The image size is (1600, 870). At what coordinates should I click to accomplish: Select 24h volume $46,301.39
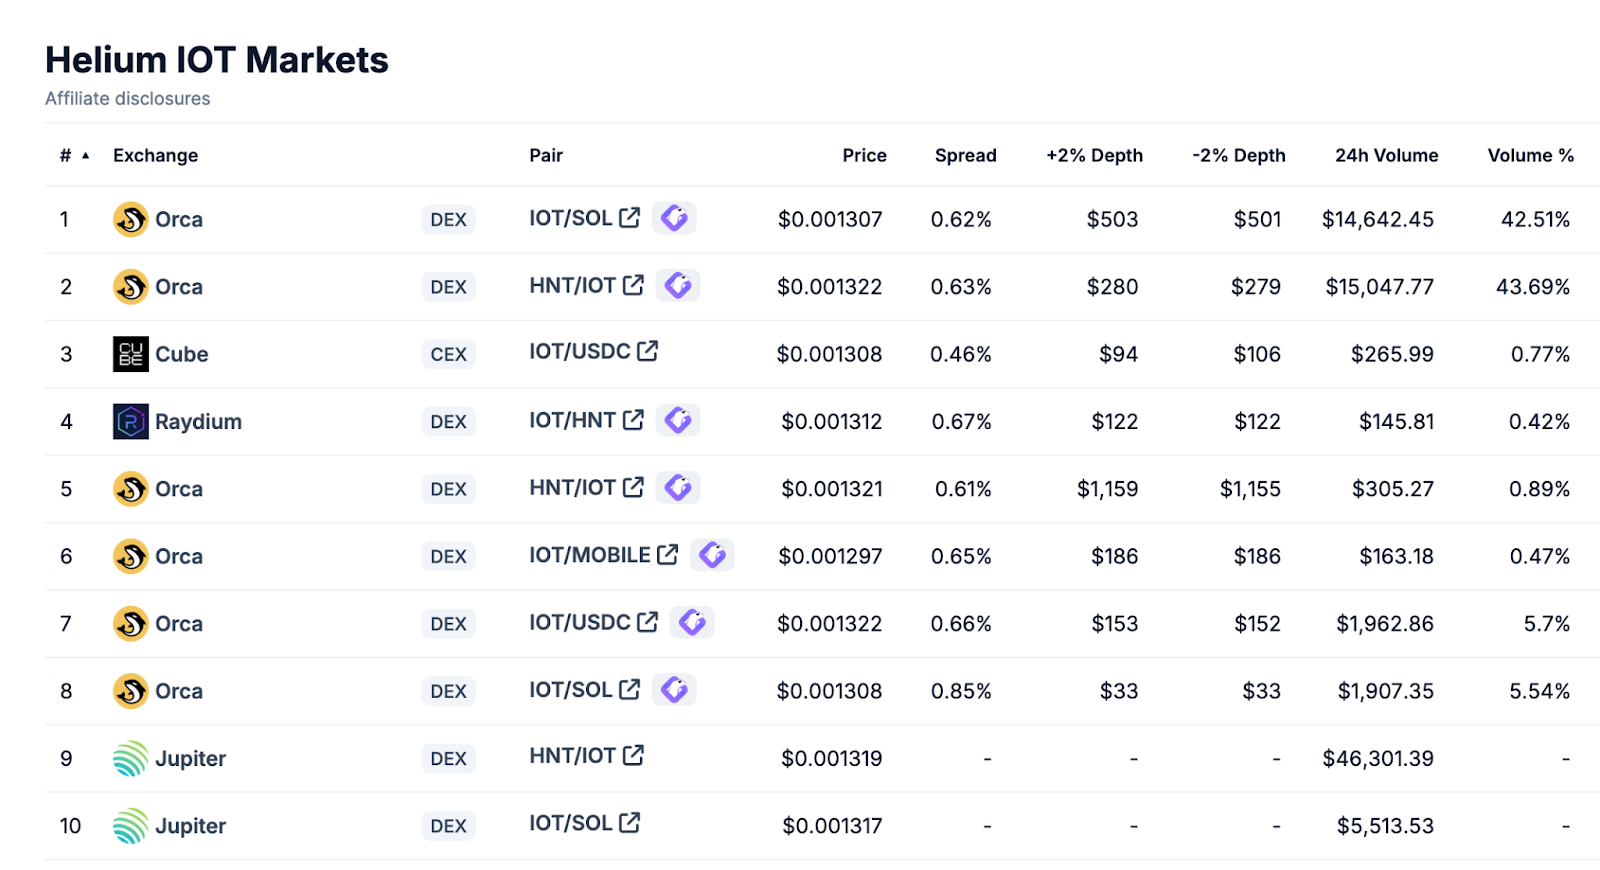1378,758
